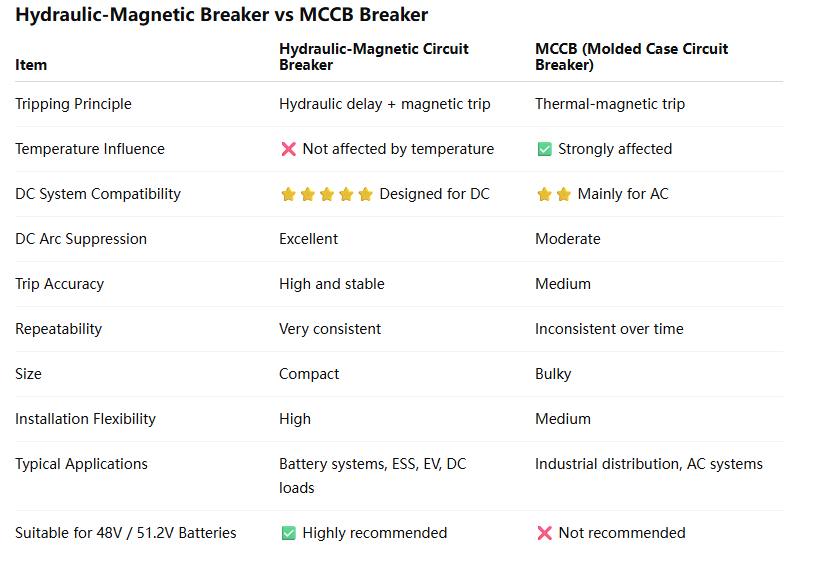Click the "Item" column header
Screen dimensions: 829x569
pyautogui.click(x=31, y=65)
